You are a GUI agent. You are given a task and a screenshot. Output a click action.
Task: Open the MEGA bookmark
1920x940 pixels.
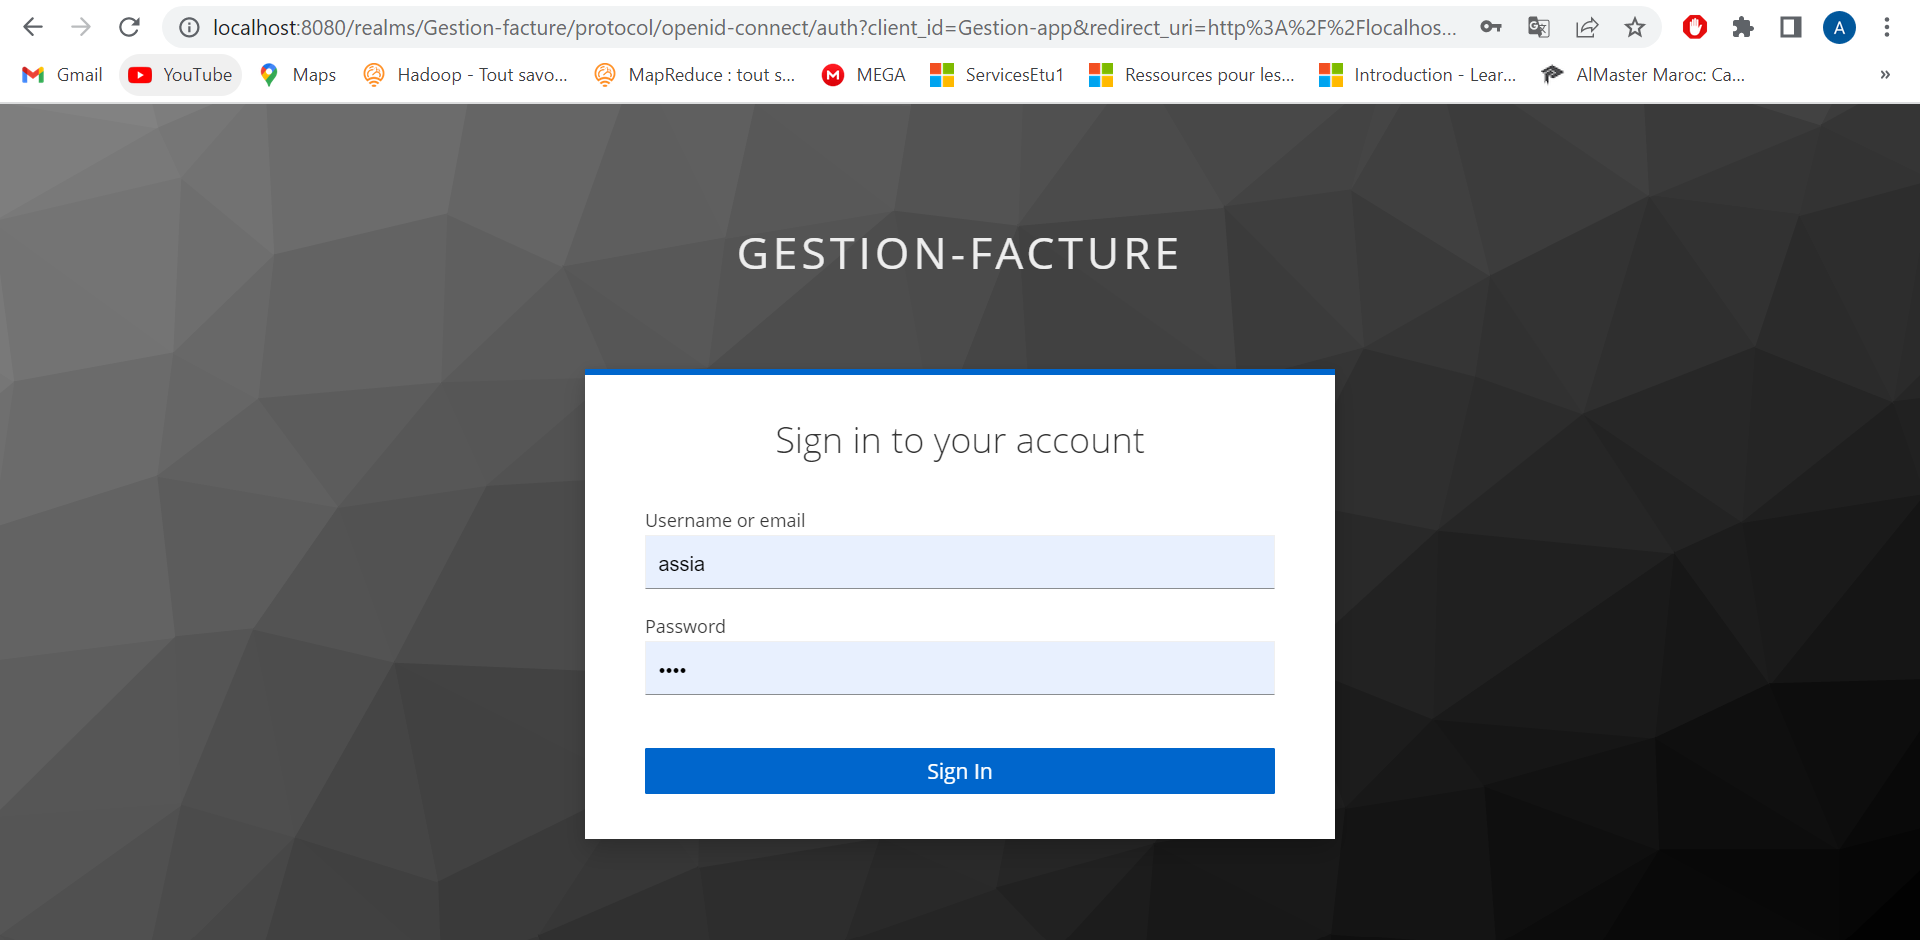point(862,74)
